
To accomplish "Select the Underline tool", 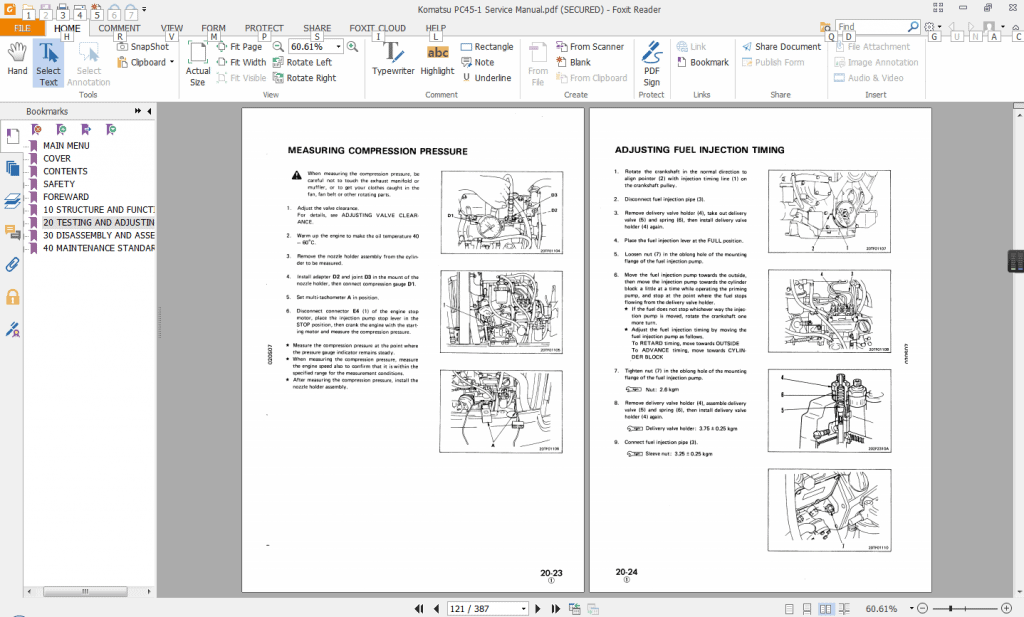I will 487,78.
